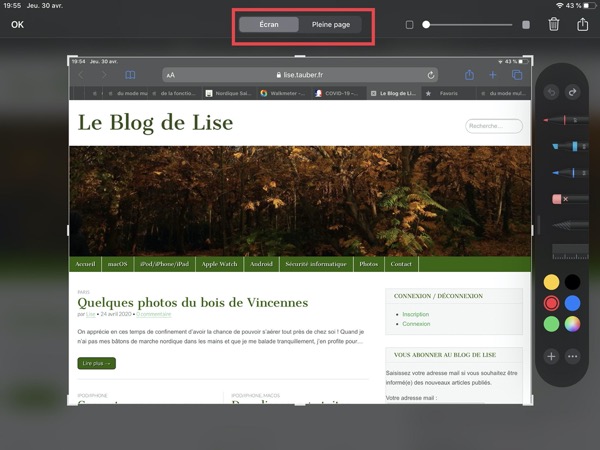This screenshot has width=600, height=450.
Task: Choose the yellow color swatch
Action: point(550,282)
